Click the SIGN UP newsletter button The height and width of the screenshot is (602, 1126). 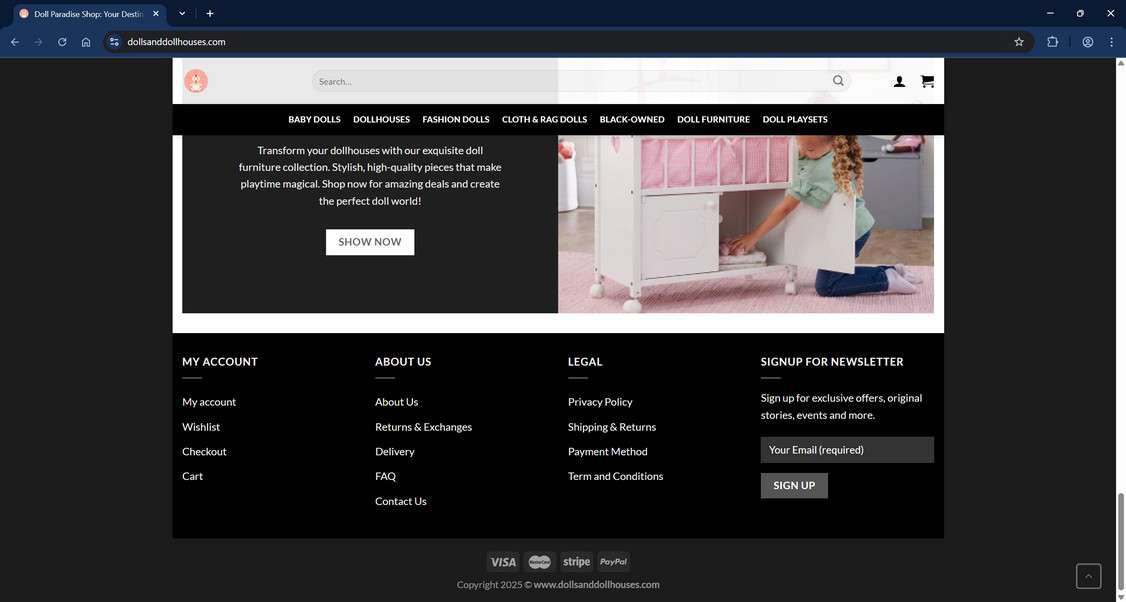(x=794, y=485)
